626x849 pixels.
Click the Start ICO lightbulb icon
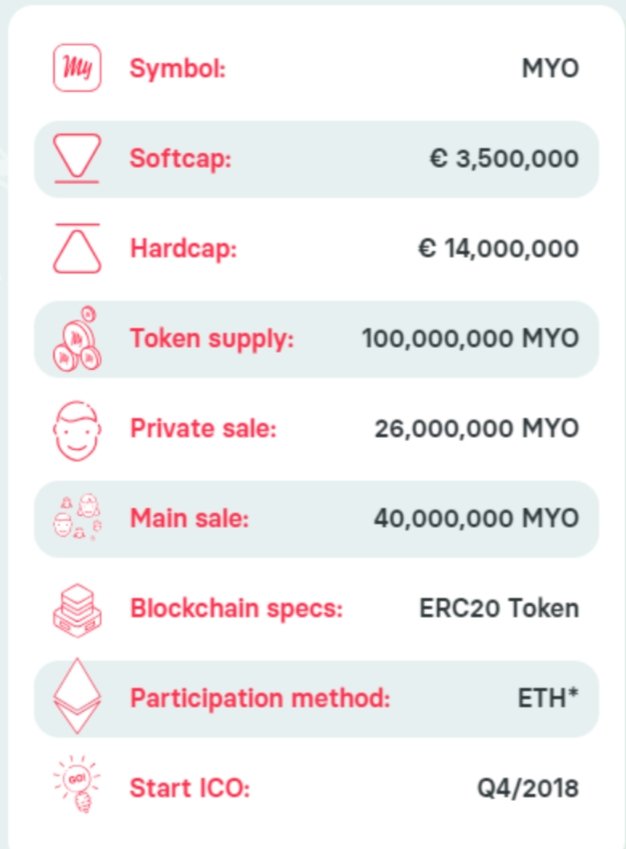[77, 786]
